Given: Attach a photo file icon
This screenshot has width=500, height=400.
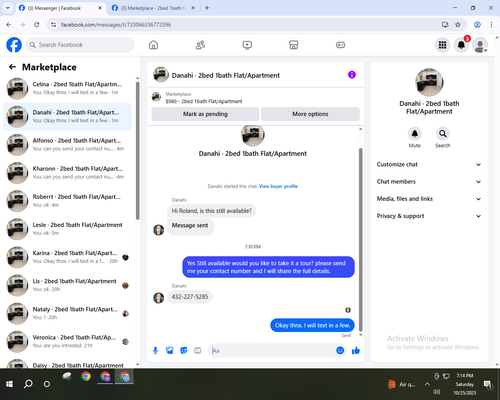Looking at the screenshot, I should pos(170,350).
